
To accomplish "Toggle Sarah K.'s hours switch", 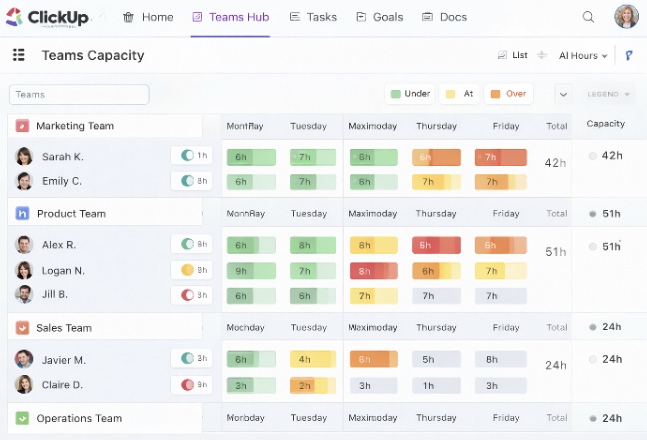I will point(185,156).
